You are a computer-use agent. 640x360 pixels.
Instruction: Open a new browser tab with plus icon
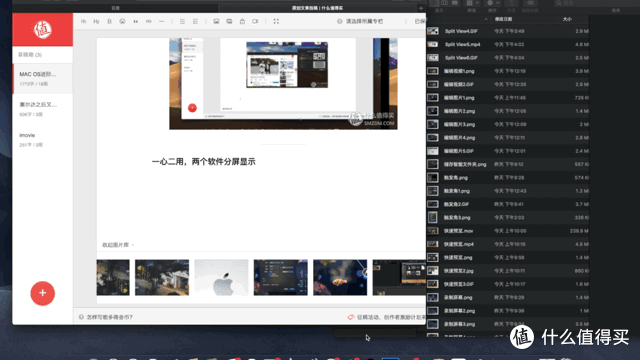point(421,8)
